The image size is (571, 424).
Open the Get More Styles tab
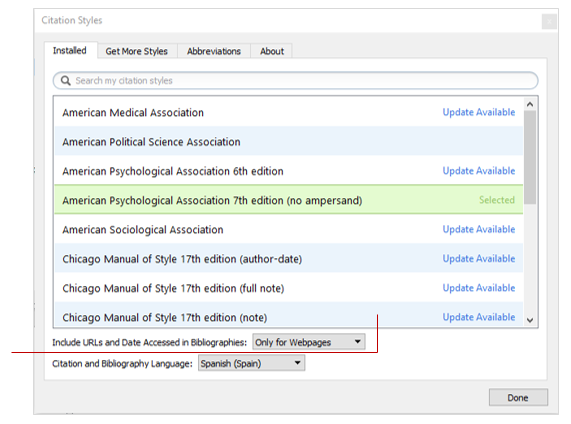[x=137, y=51]
